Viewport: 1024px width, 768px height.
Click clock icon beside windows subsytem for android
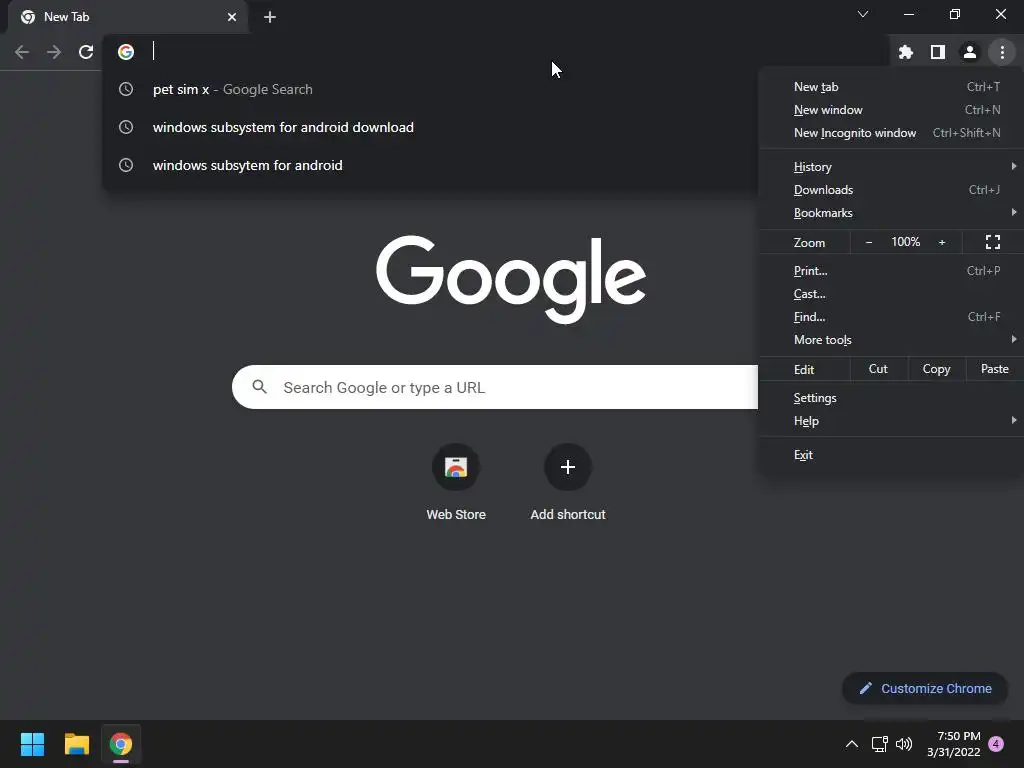coord(126,165)
